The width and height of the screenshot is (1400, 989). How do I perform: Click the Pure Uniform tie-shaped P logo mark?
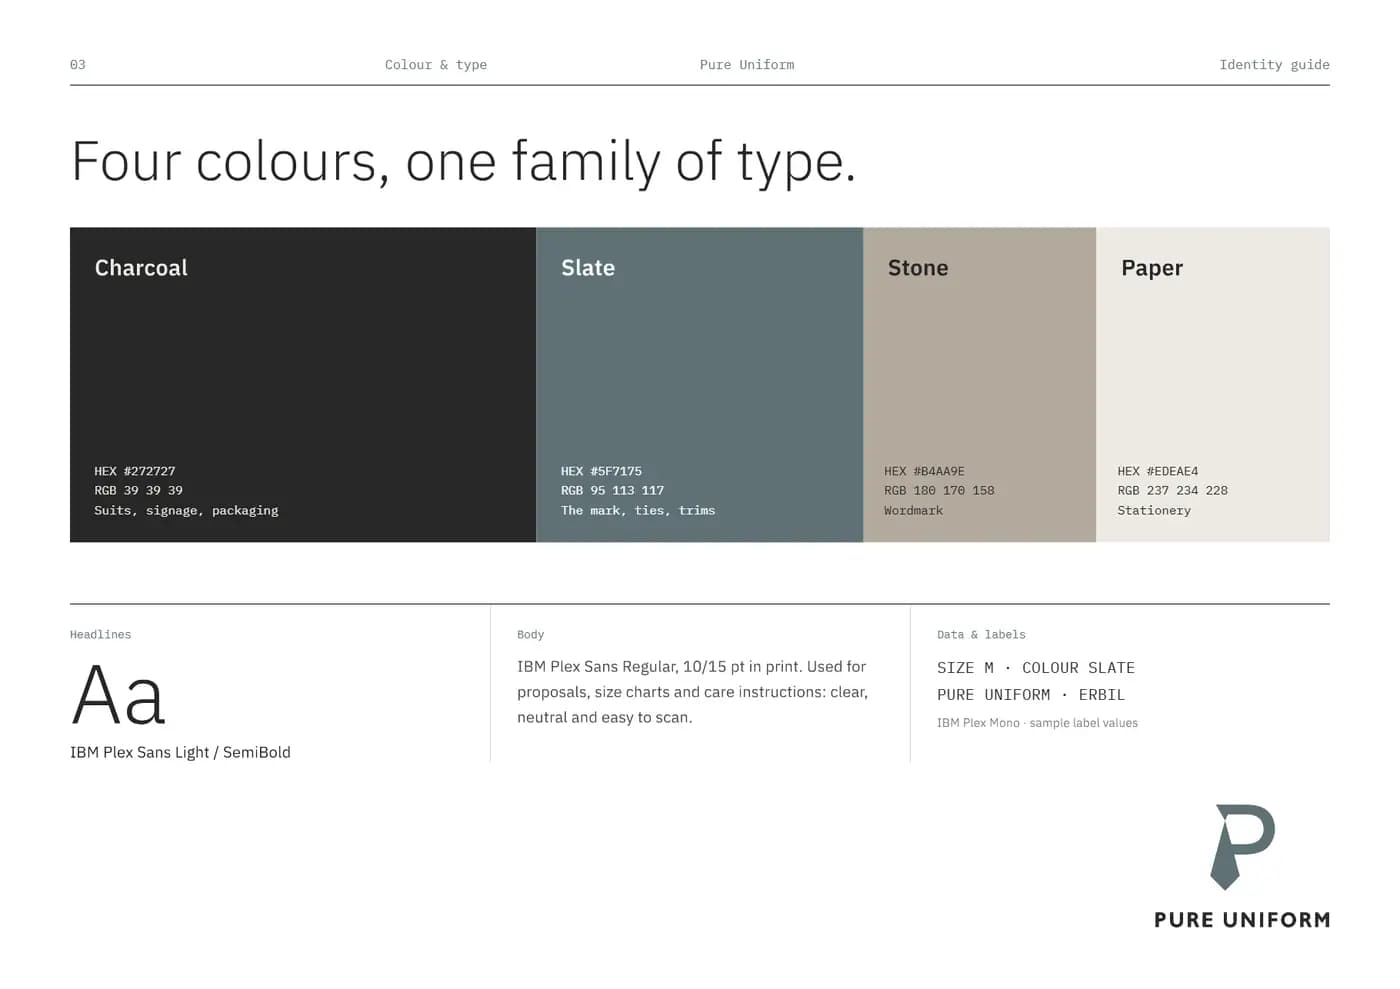[1243, 847]
